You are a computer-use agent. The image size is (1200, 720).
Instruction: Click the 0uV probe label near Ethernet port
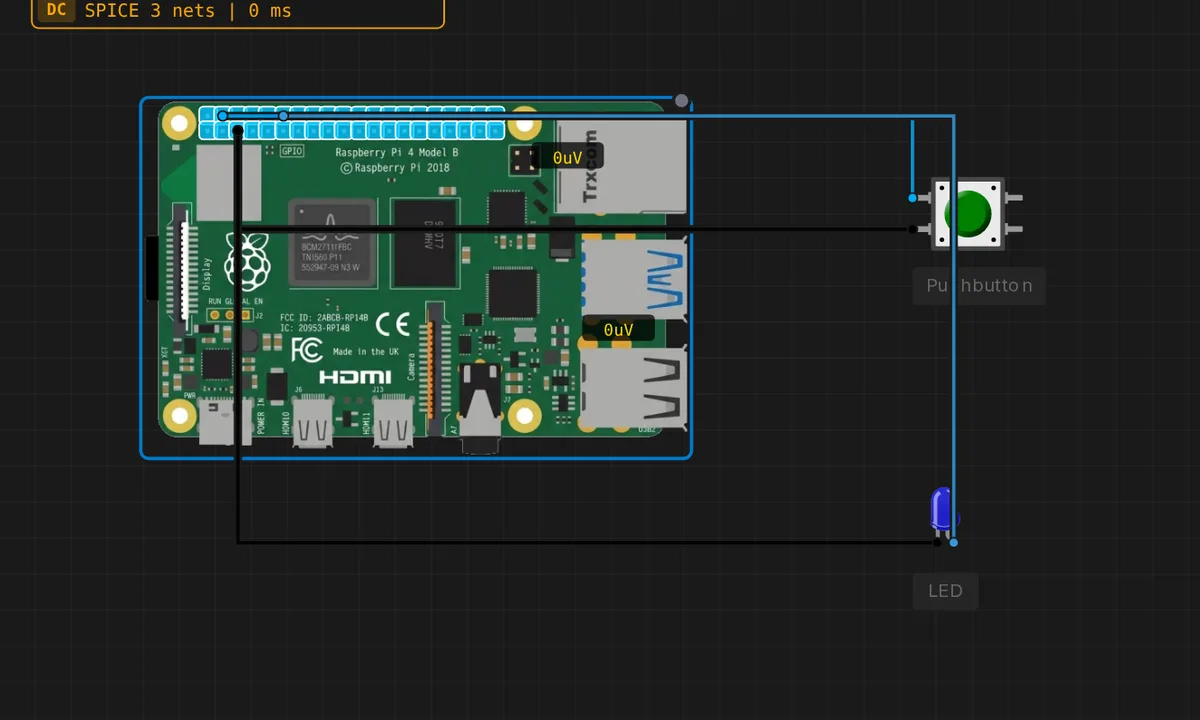(567, 158)
